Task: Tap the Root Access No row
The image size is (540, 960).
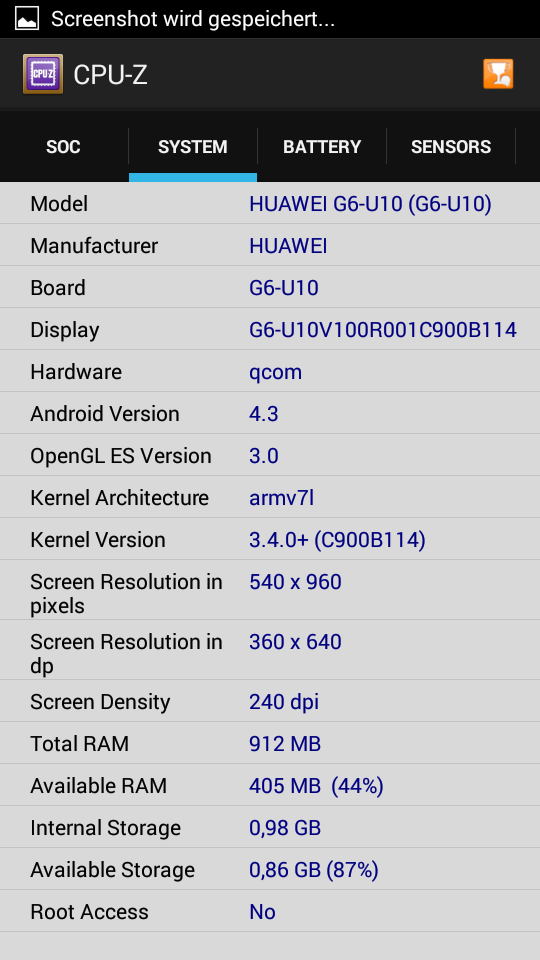Action: tap(270, 912)
